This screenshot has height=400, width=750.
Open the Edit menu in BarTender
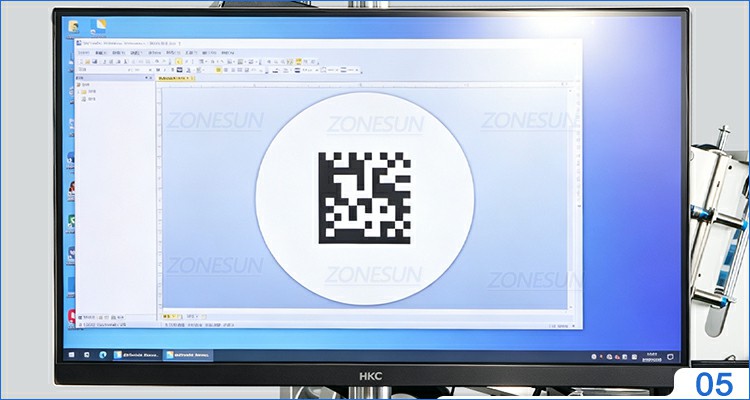pos(100,53)
